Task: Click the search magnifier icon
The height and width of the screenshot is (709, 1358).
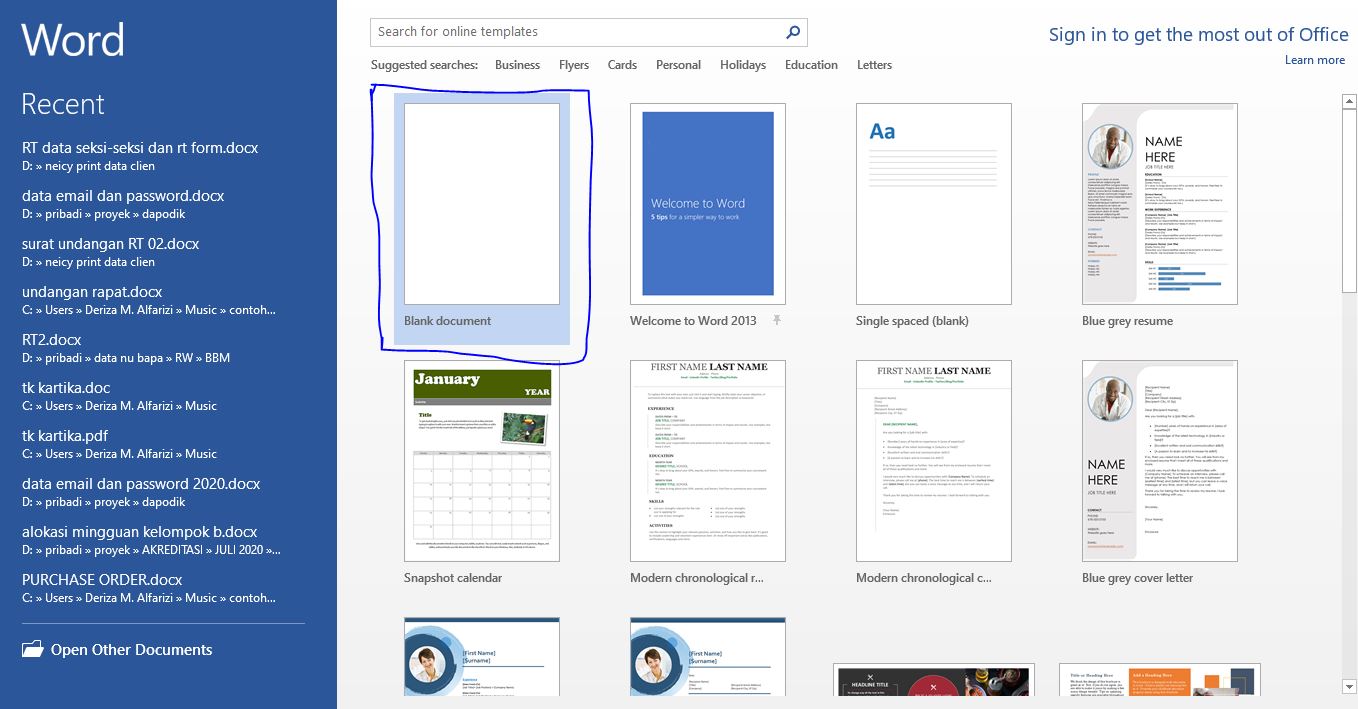Action: (x=793, y=32)
